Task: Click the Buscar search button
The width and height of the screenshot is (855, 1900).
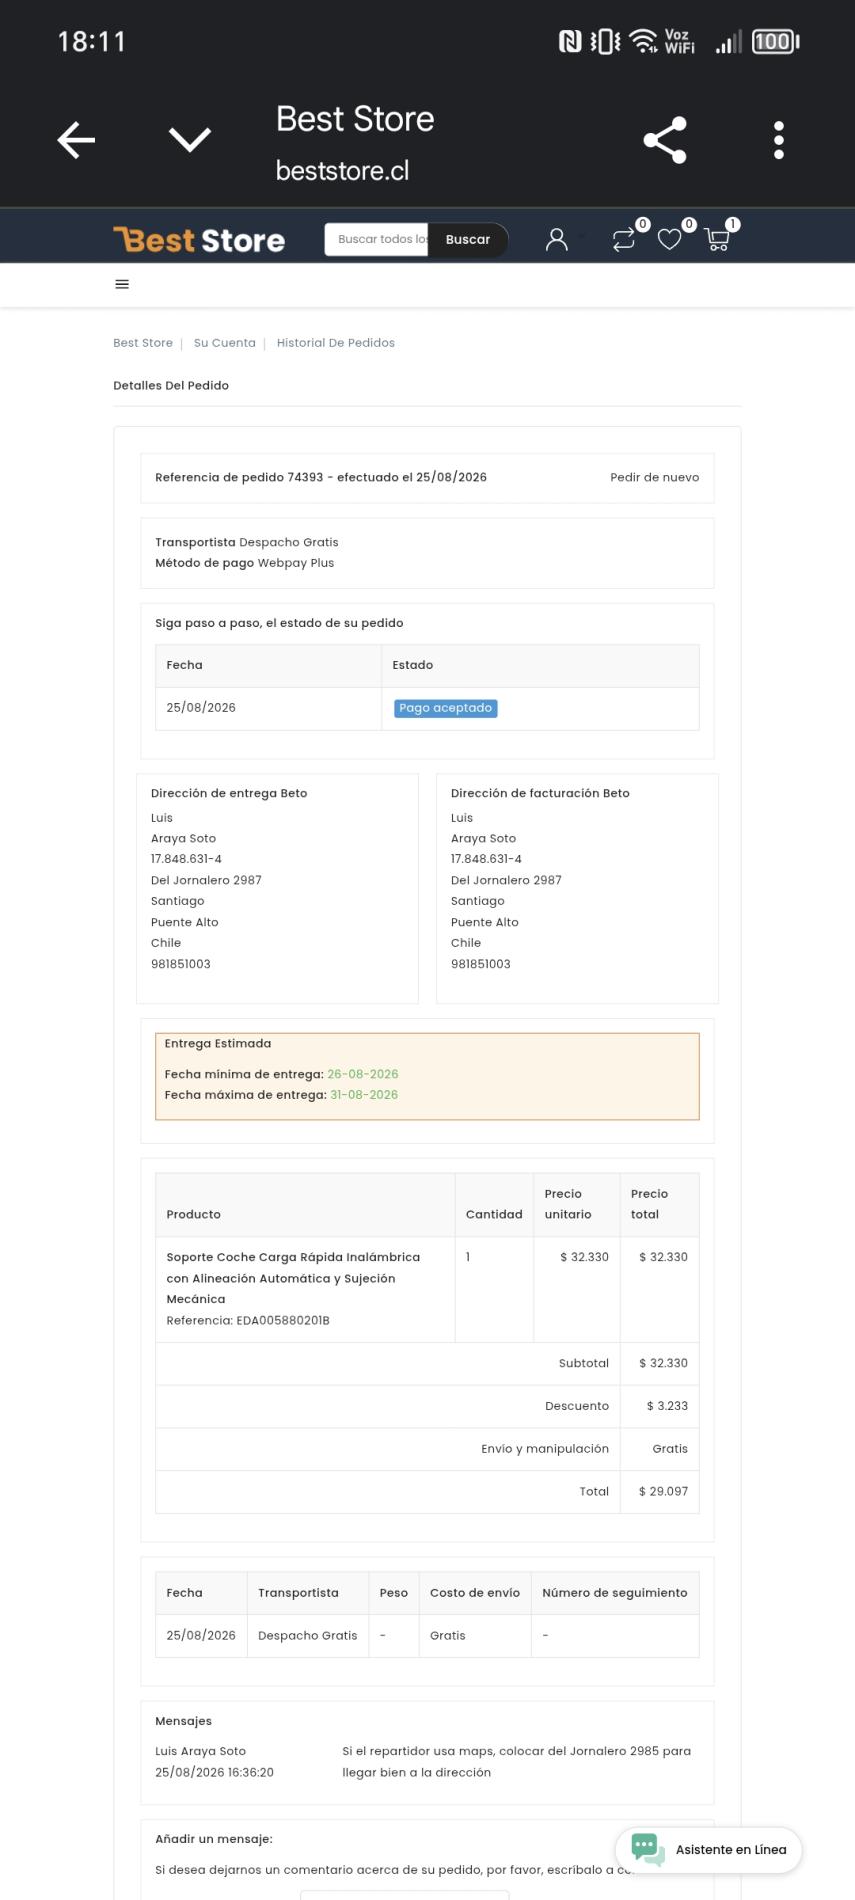Action: click(x=468, y=239)
